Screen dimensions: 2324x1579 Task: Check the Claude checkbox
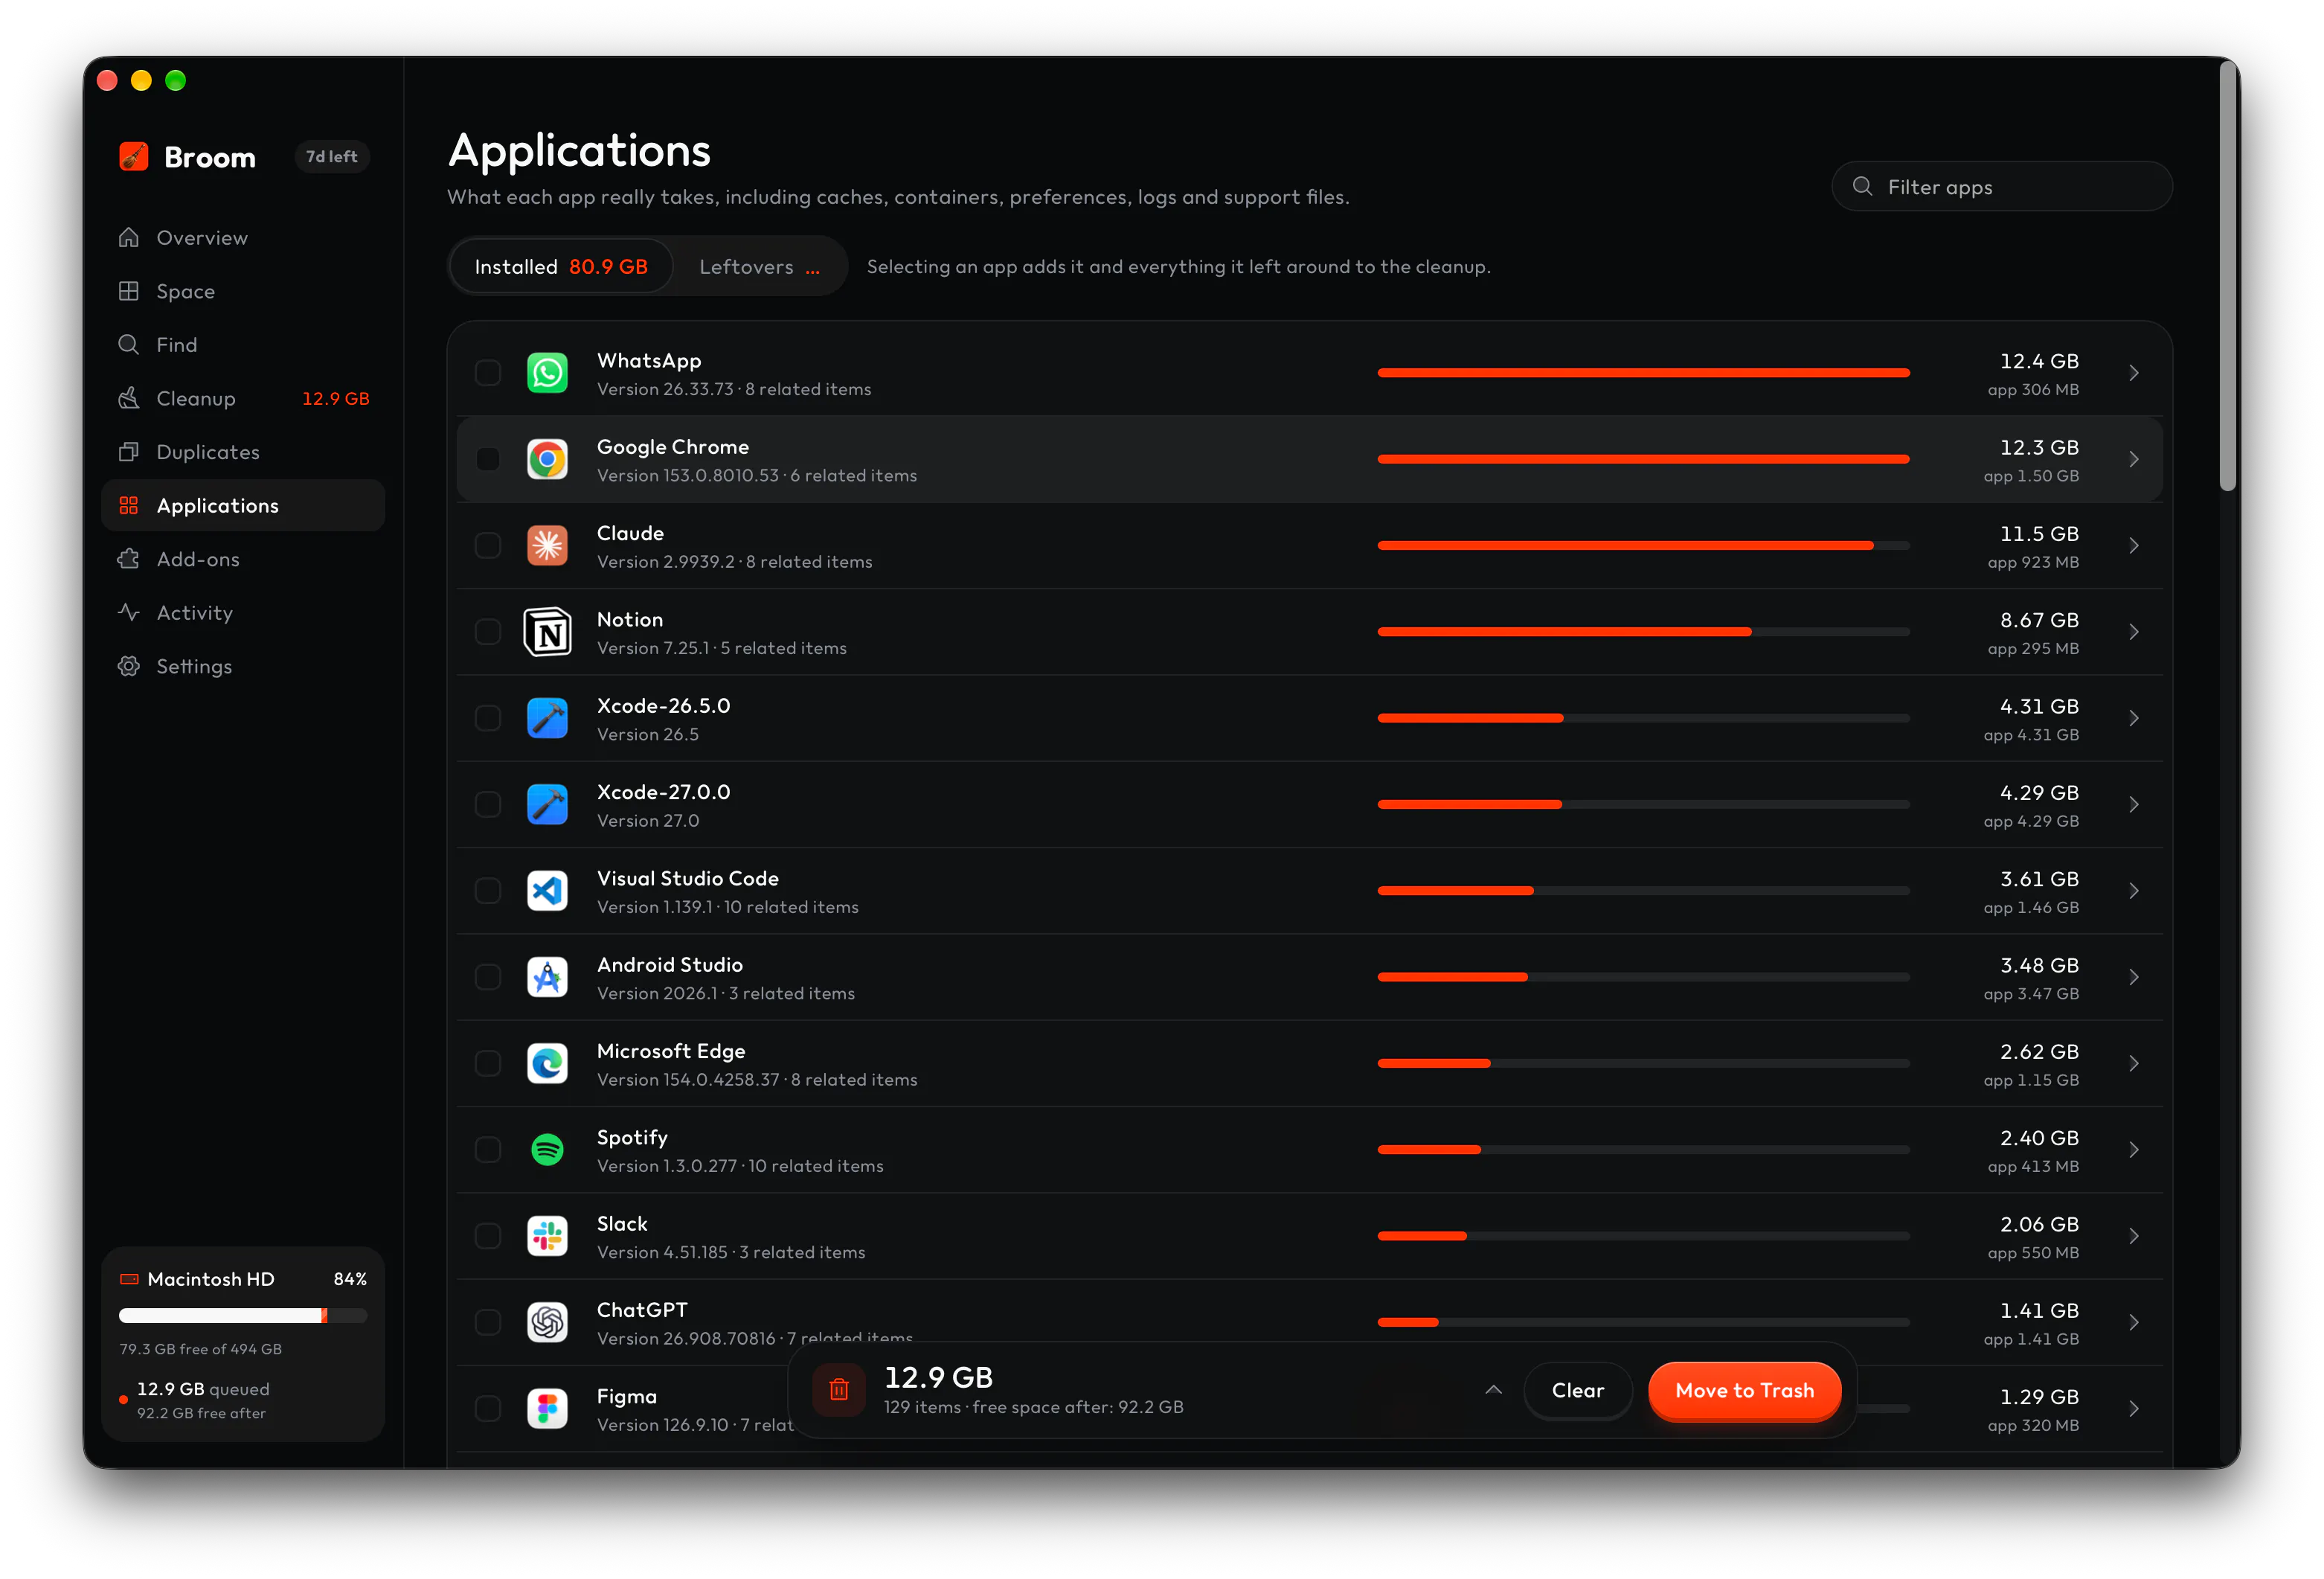click(x=488, y=546)
